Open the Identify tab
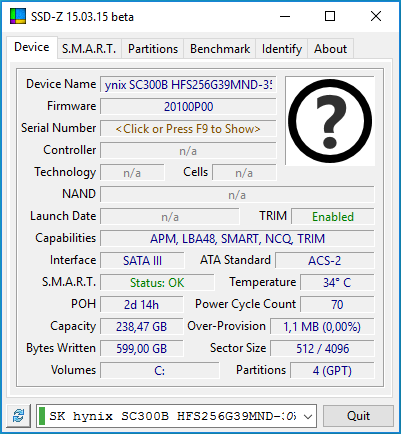Image resolution: width=401 pixels, height=434 pixels. (282, 49)
